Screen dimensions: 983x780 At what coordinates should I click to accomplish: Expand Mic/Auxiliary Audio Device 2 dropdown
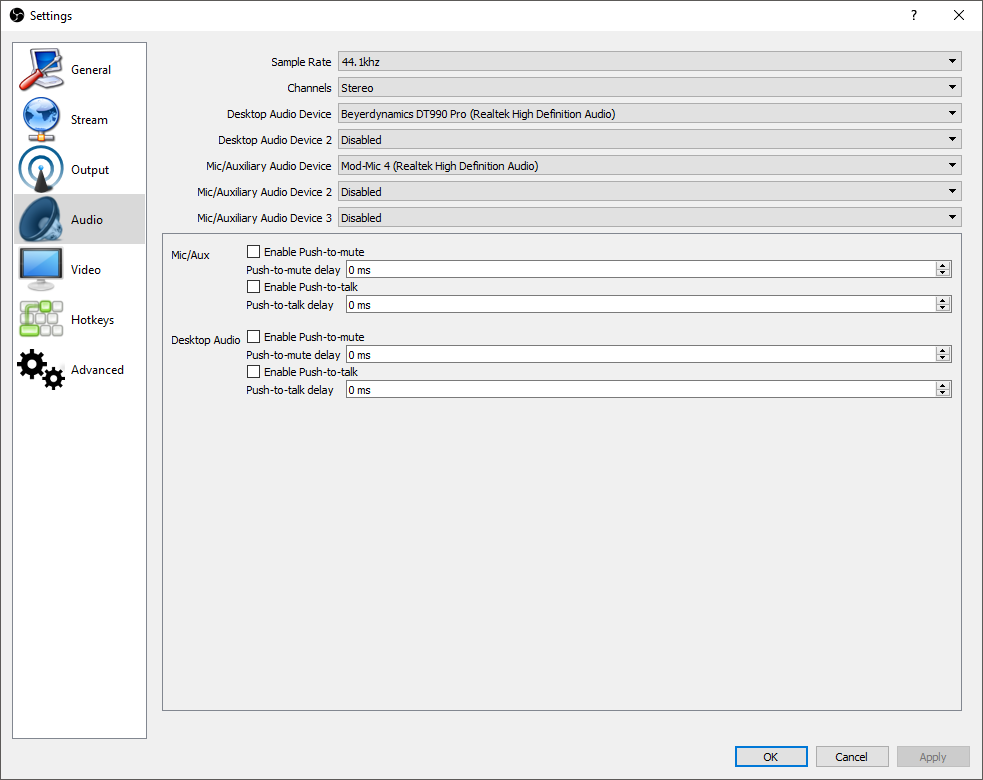coord(649,192)
